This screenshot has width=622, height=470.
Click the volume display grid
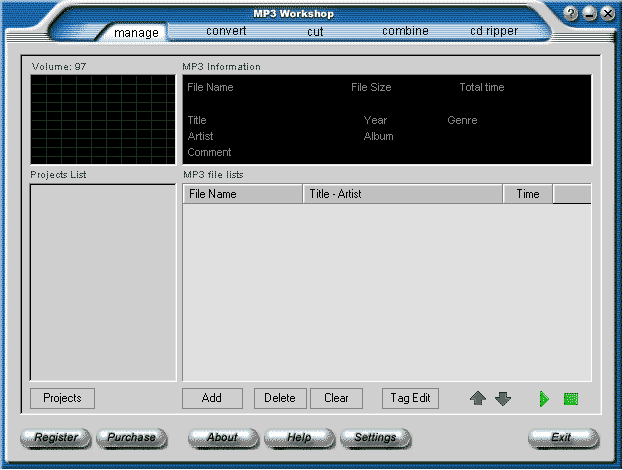click(102, 119)
